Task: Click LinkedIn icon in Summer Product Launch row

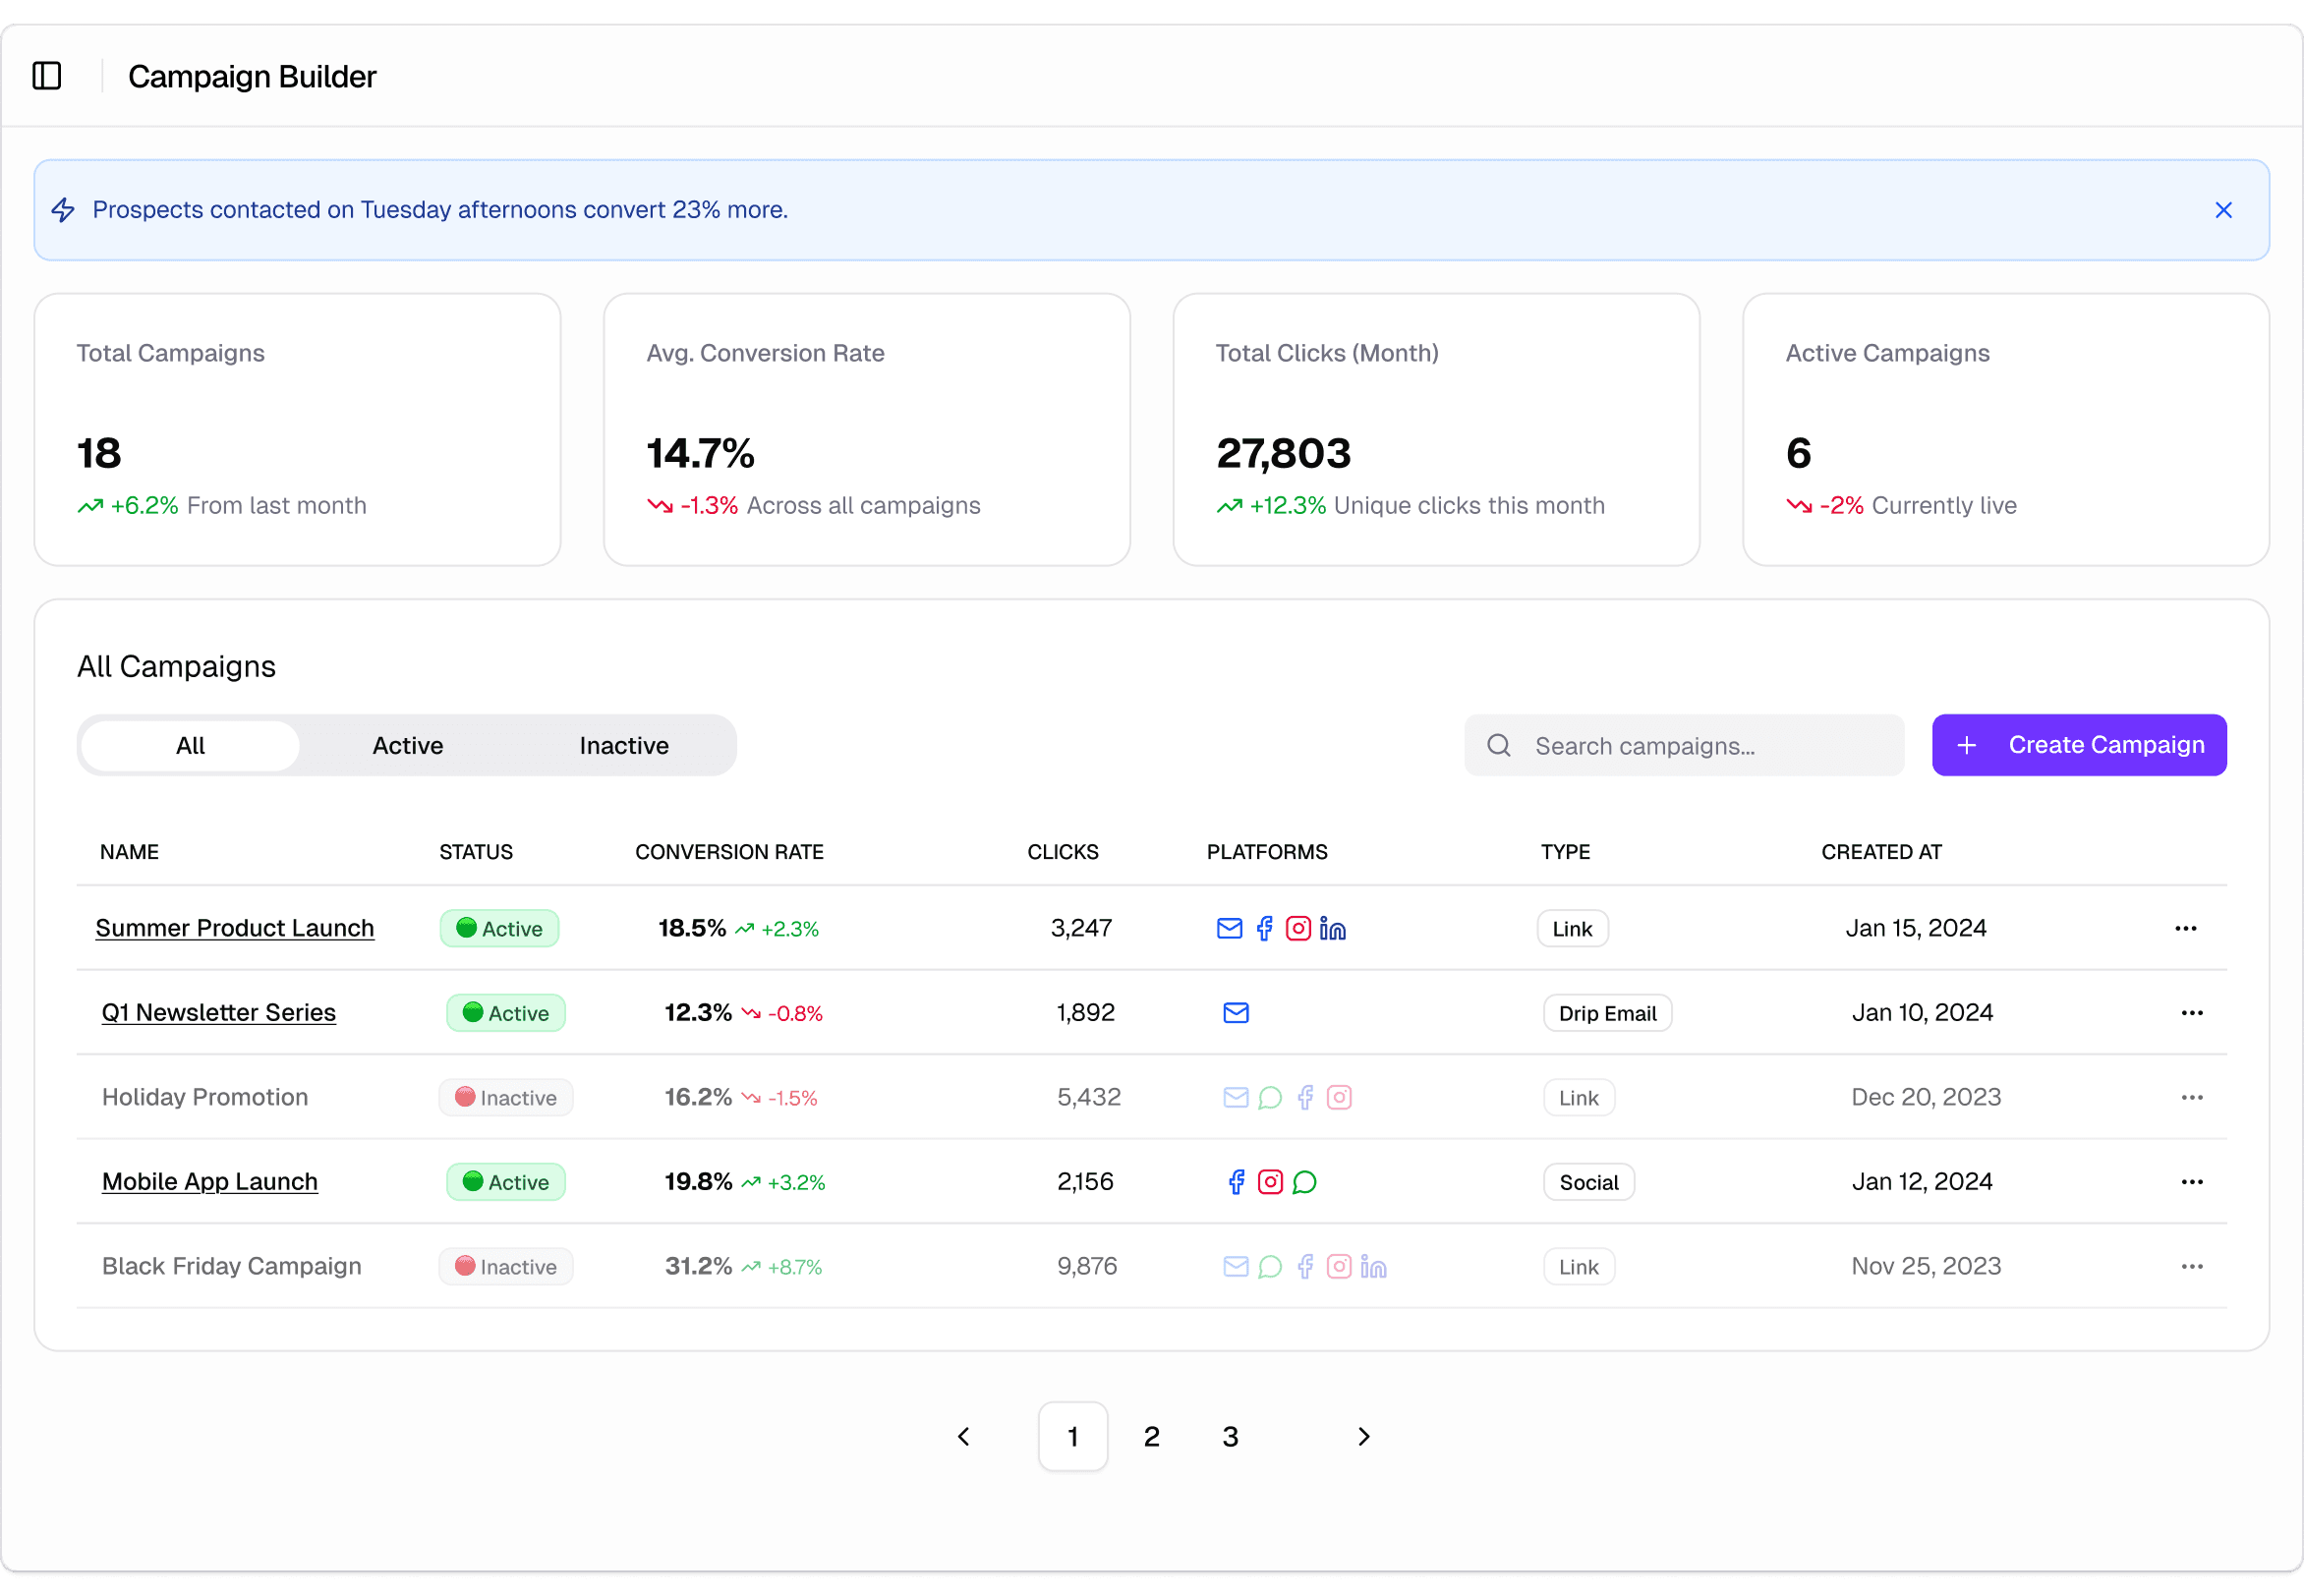Action: click(x=1332, y=928)
